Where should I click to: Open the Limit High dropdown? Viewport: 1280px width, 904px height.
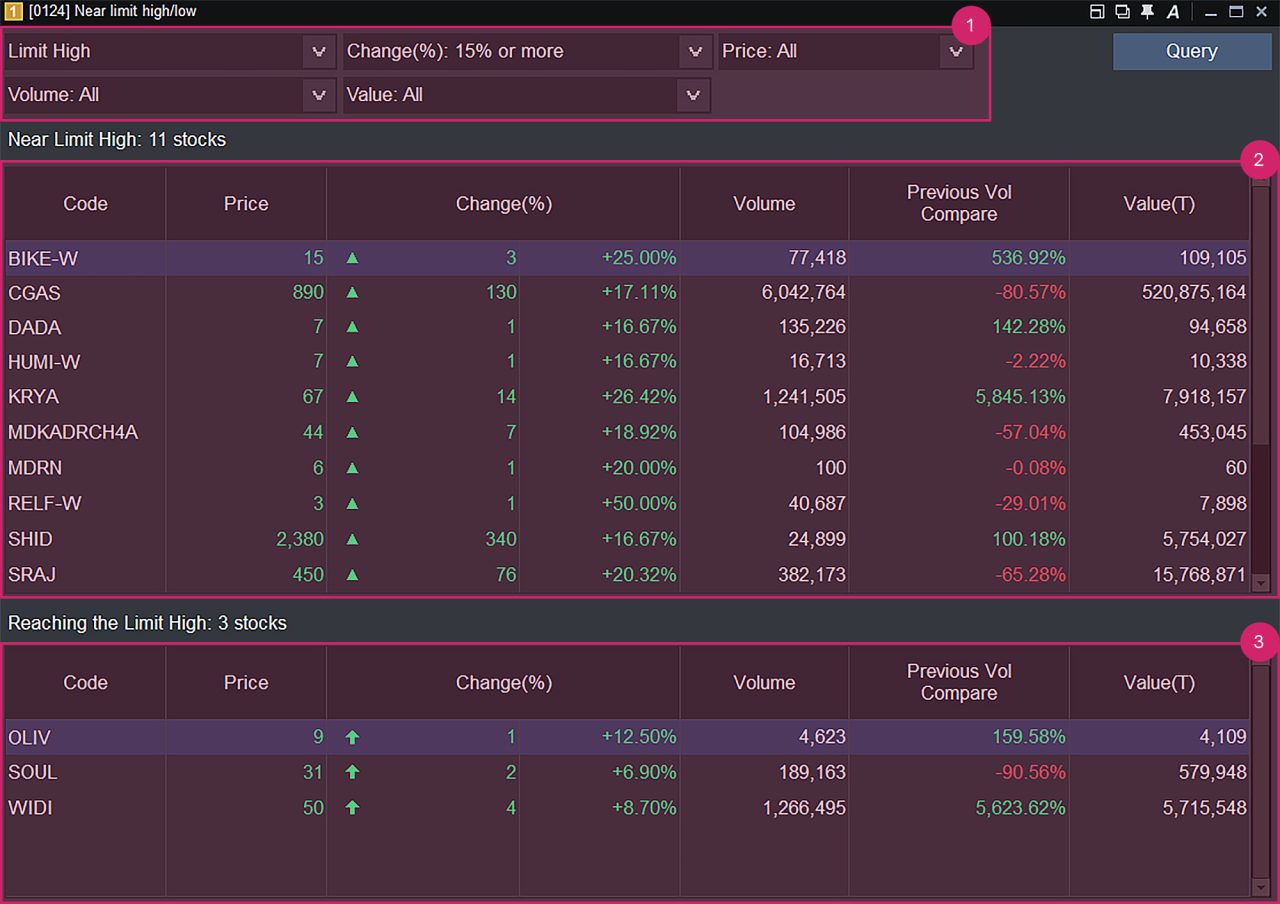[318, 51]
